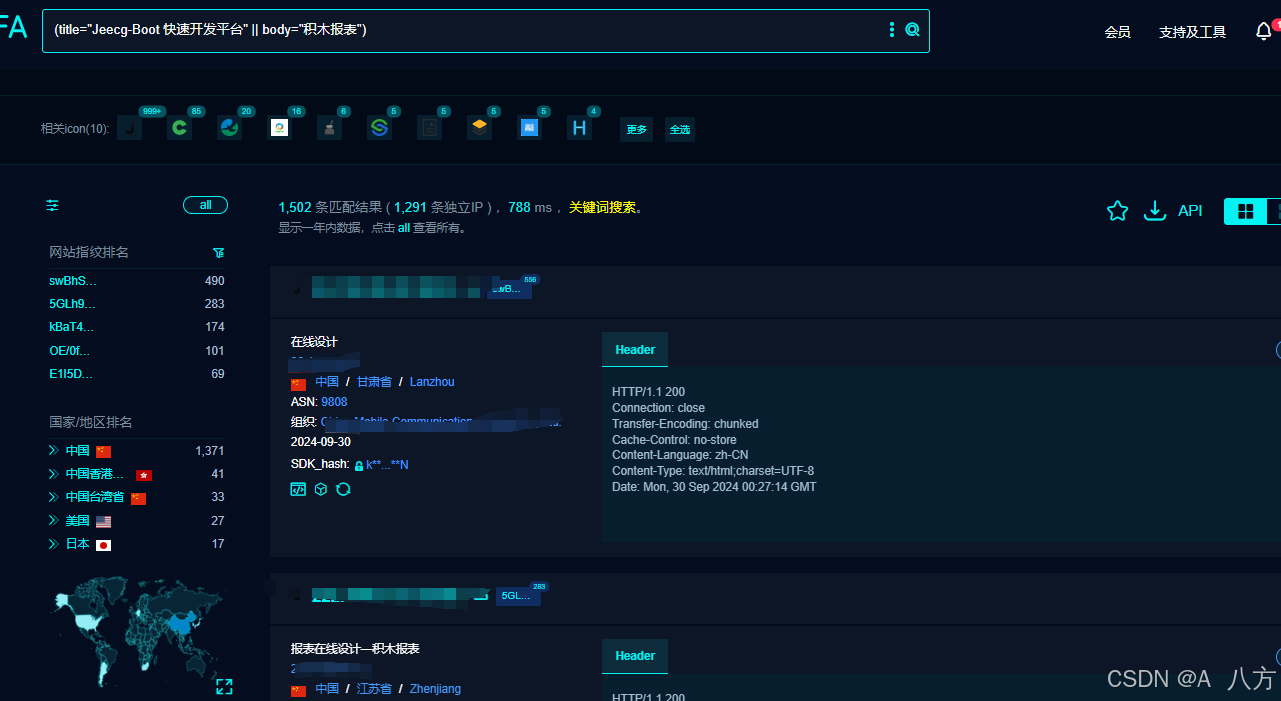Click the FOFA logo at top left
Viewport: 1281px width, 701px height.
point(13,28)
